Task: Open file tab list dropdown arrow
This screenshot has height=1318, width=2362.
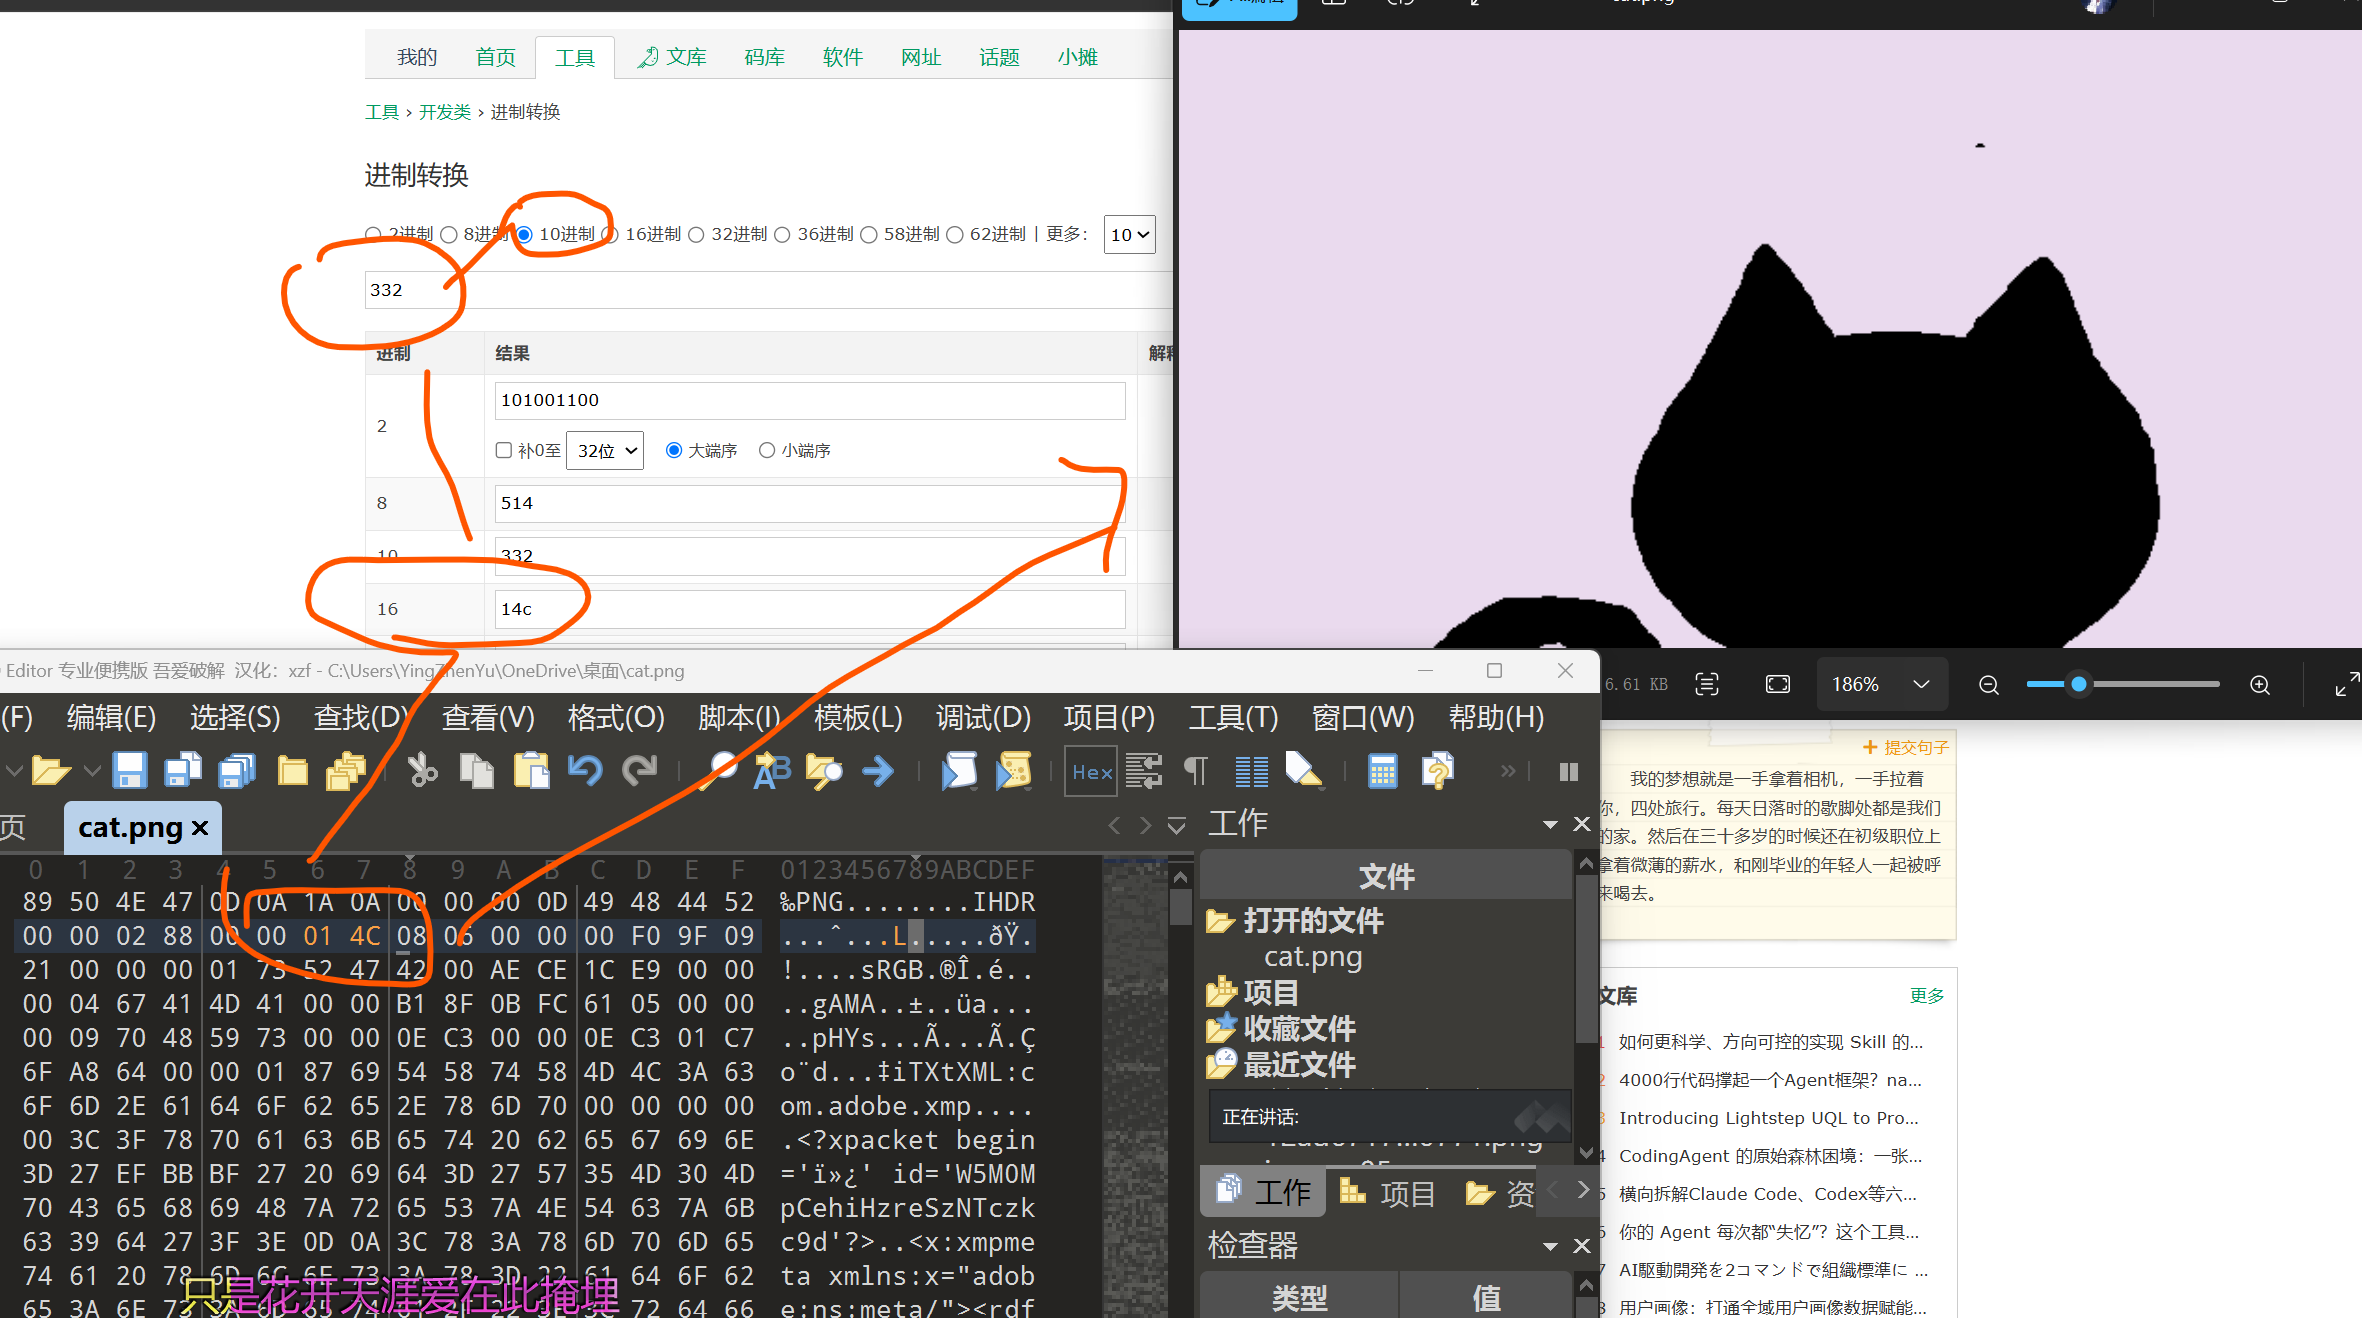Action: [1177, 826]
